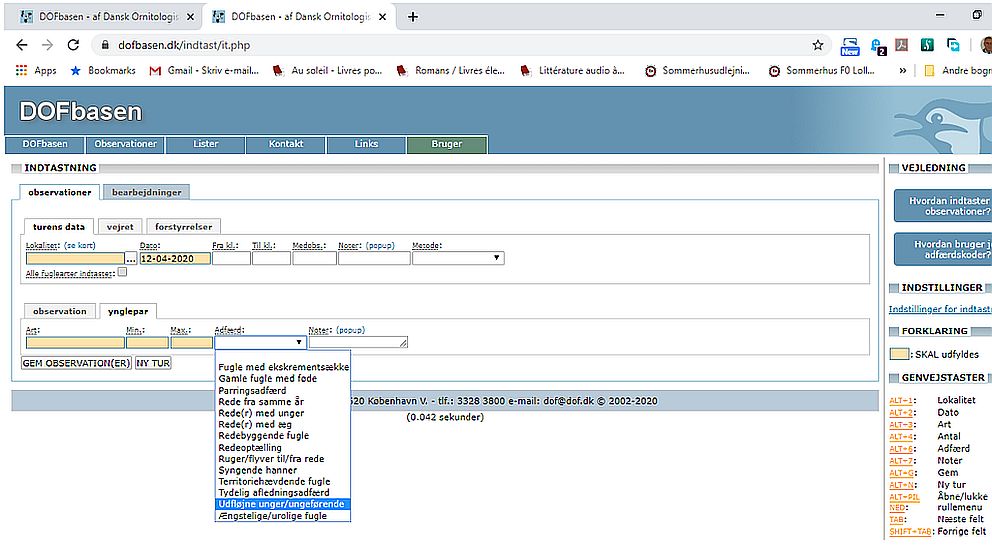Click the Lokalitet input field
The width and height of the screenshot is (992, 546).
[75, 258]
